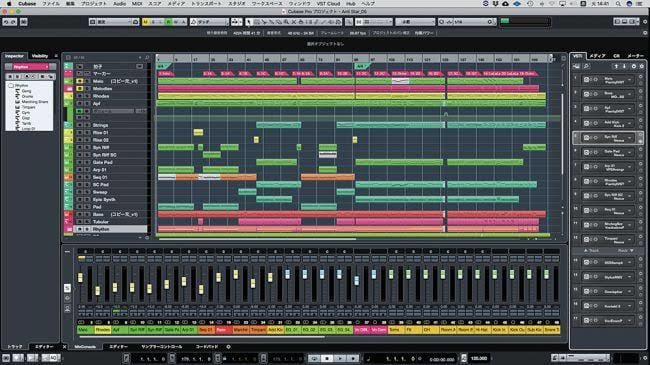This screenshot has height=365, width=650.
Task: Select the Zoom magnifier tool
Action: pos(286,22)
